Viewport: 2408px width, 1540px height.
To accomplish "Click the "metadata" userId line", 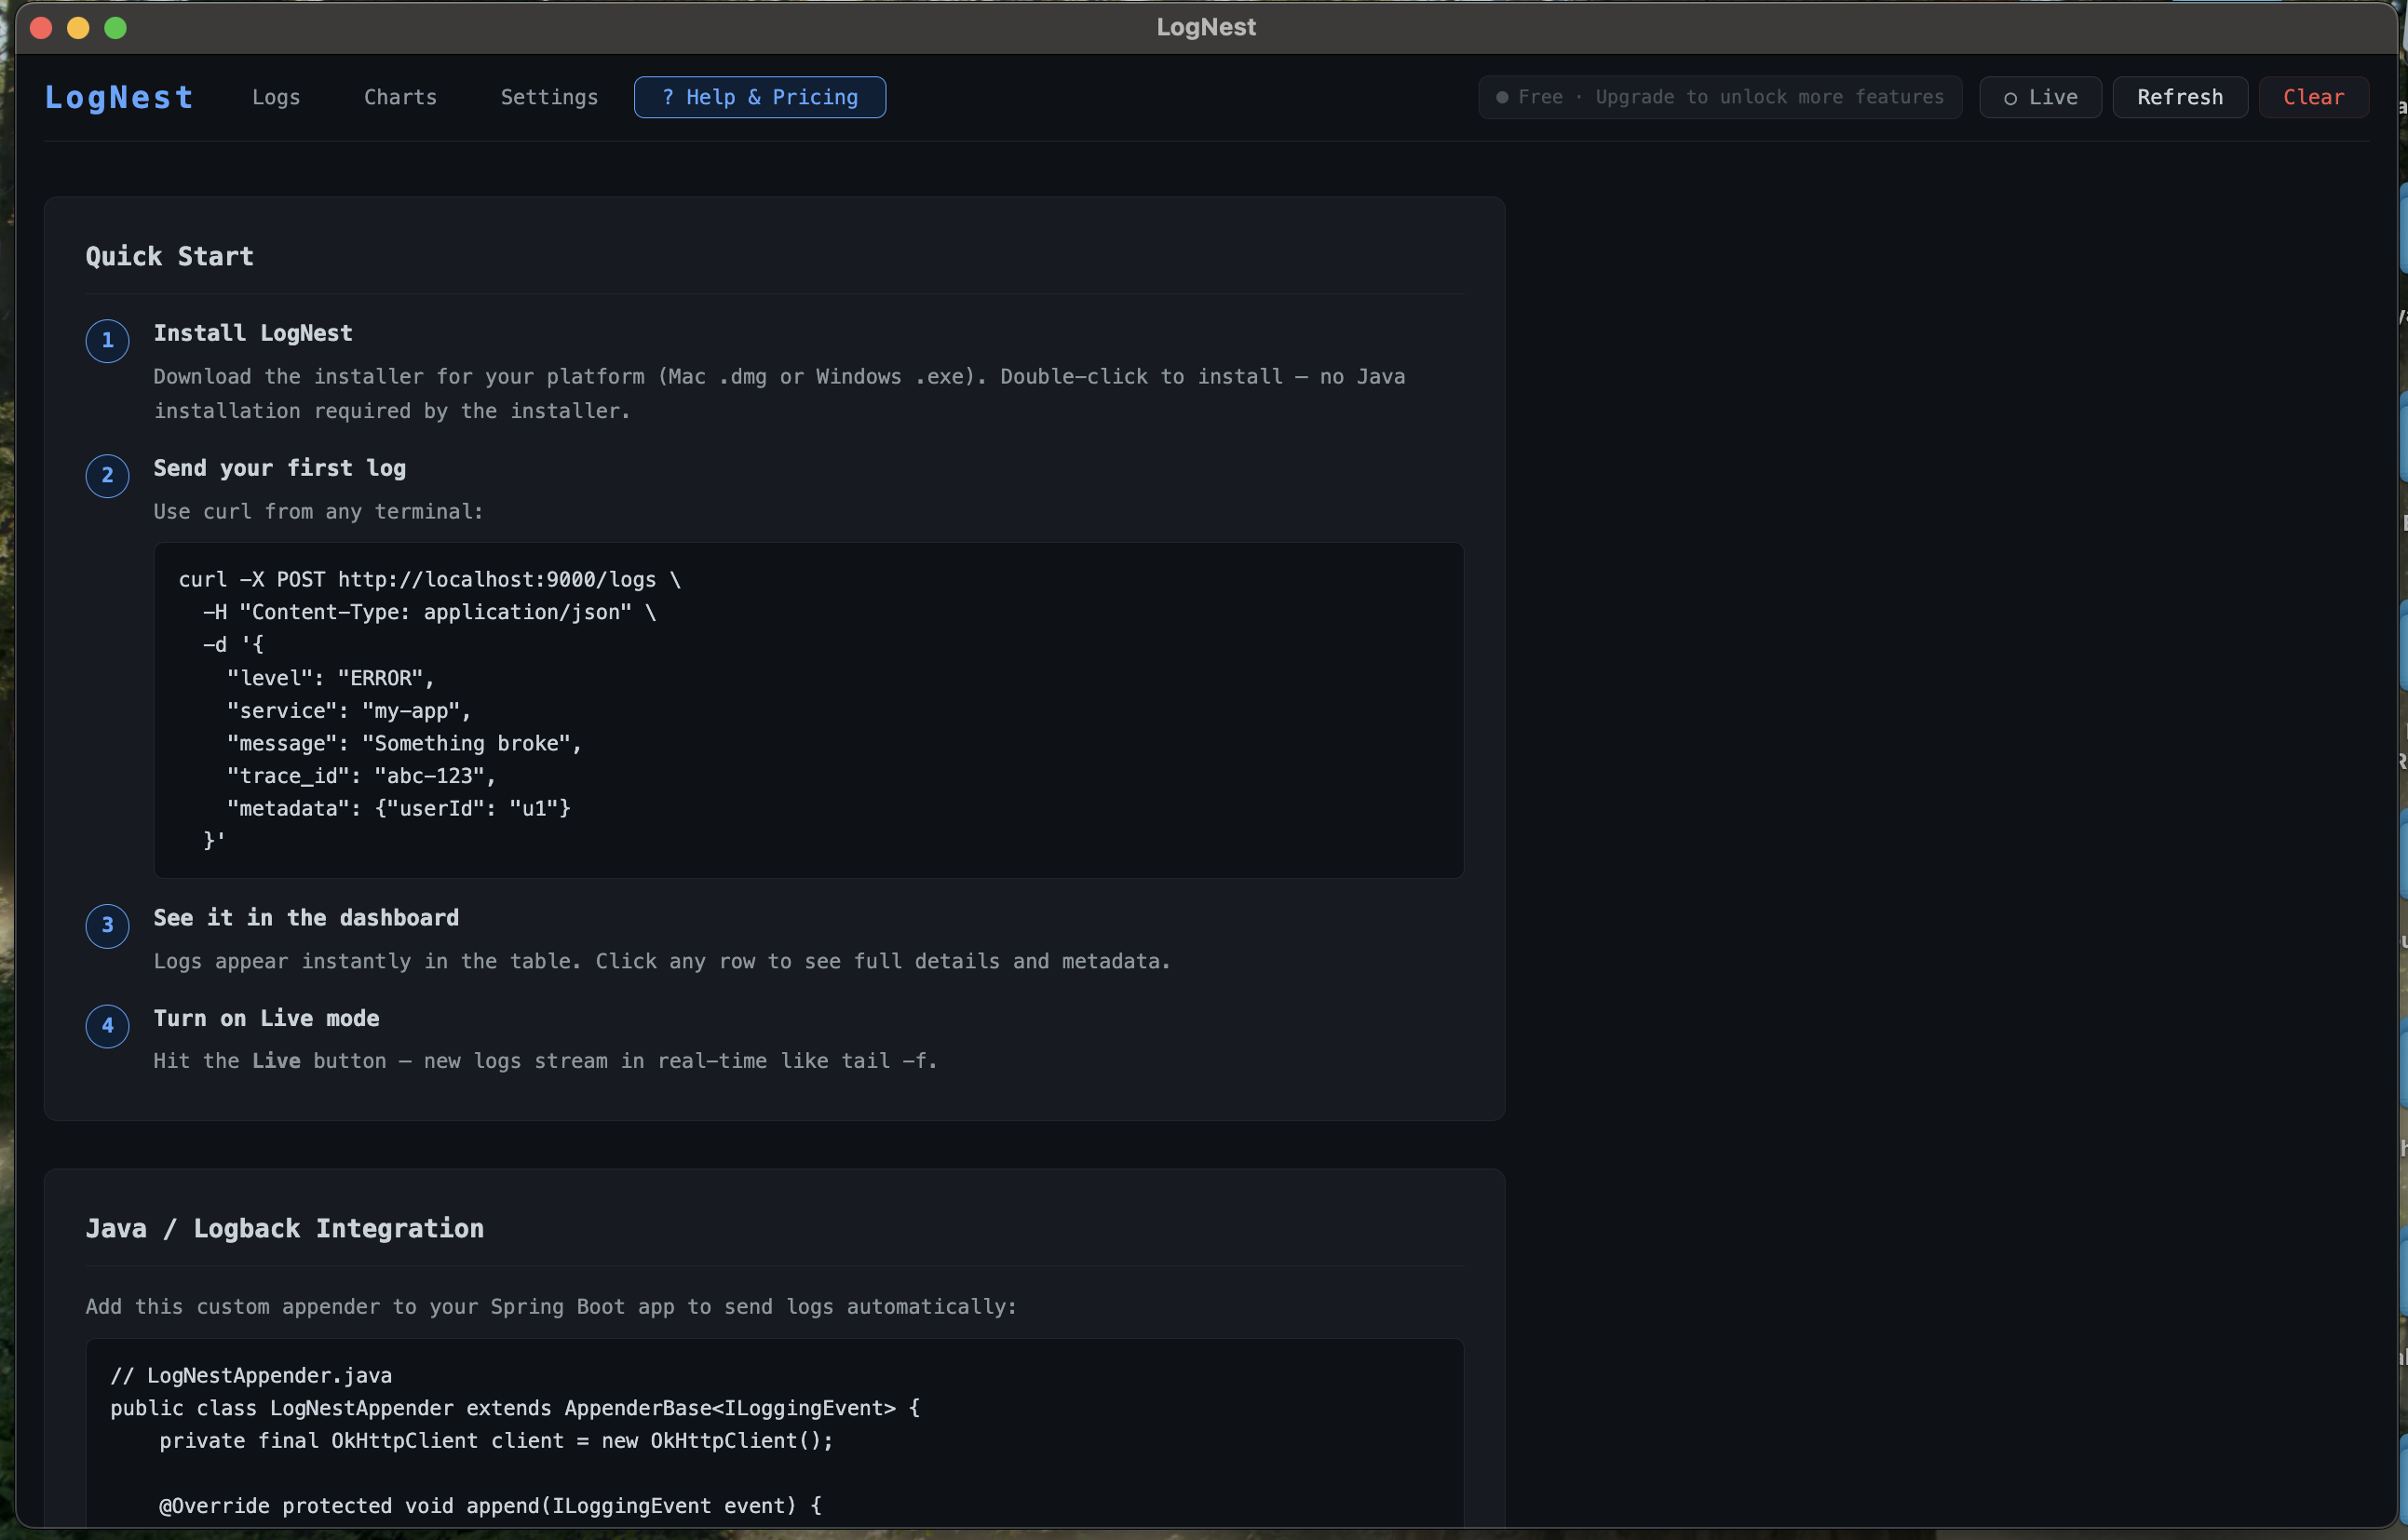I will click(x=398, y=808).
